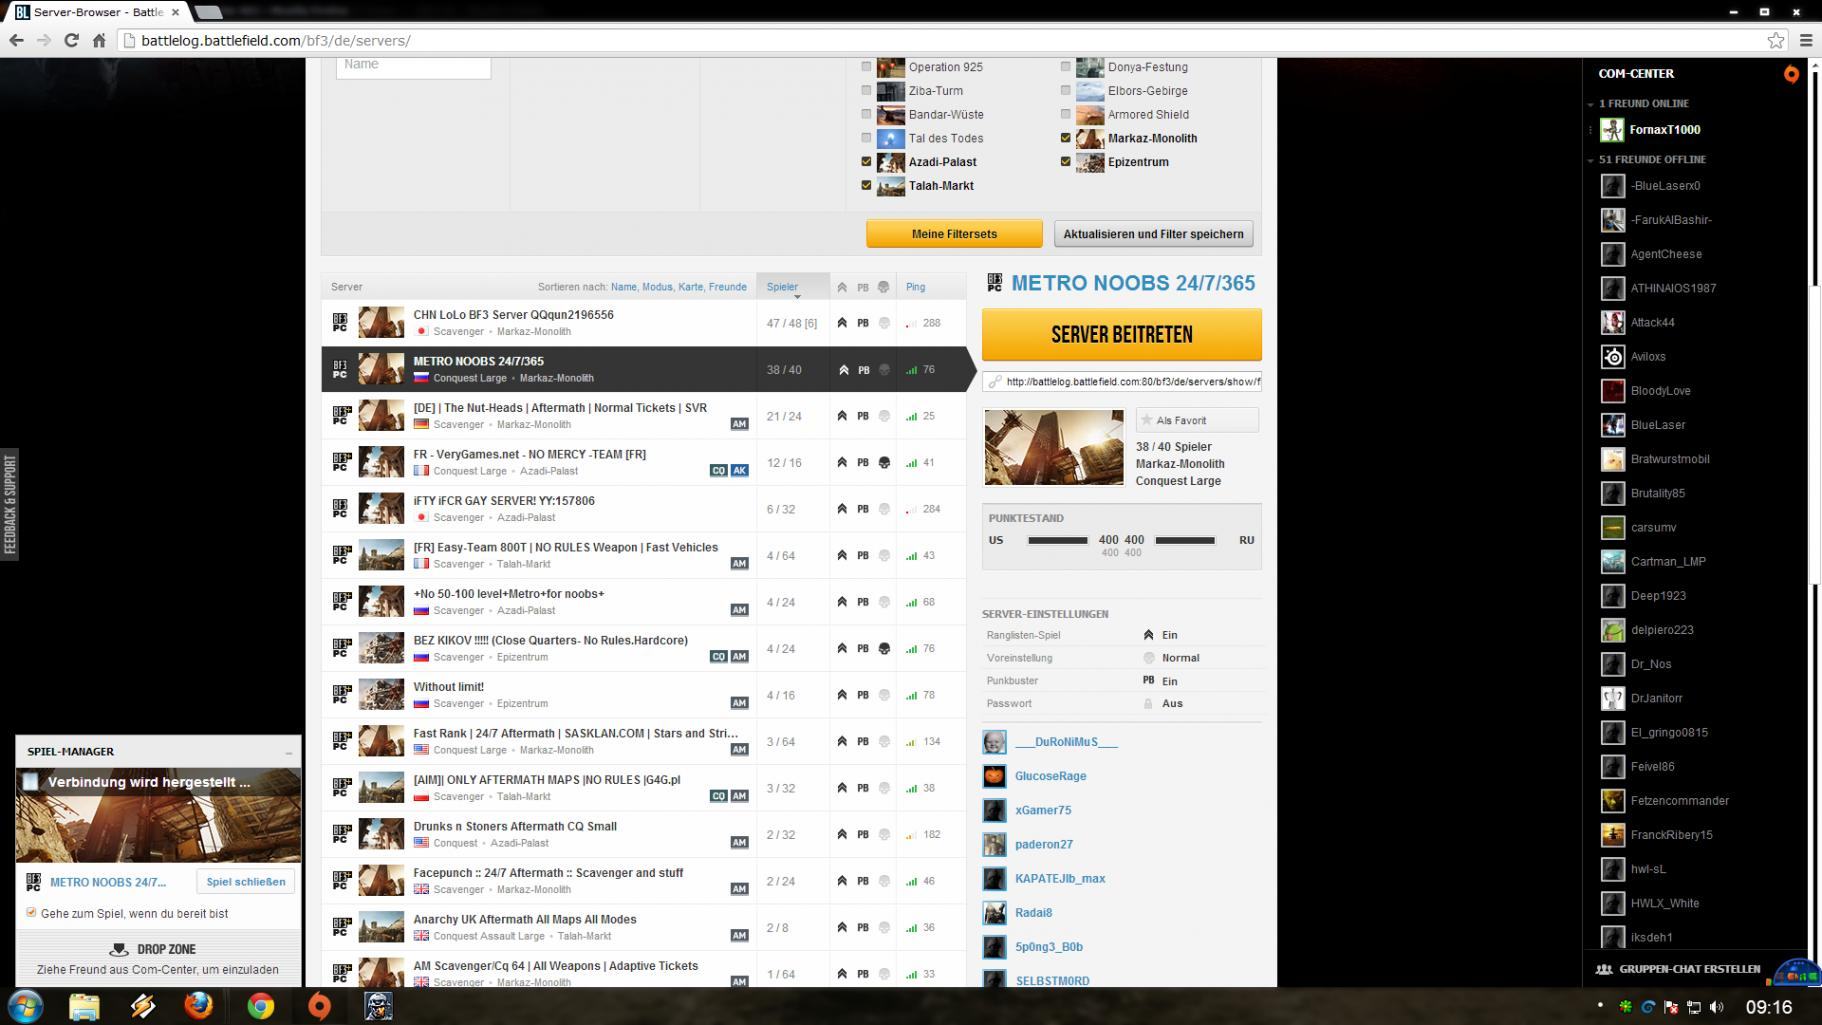Open the Battlefield game taskbar icon

click(377, 1006)
